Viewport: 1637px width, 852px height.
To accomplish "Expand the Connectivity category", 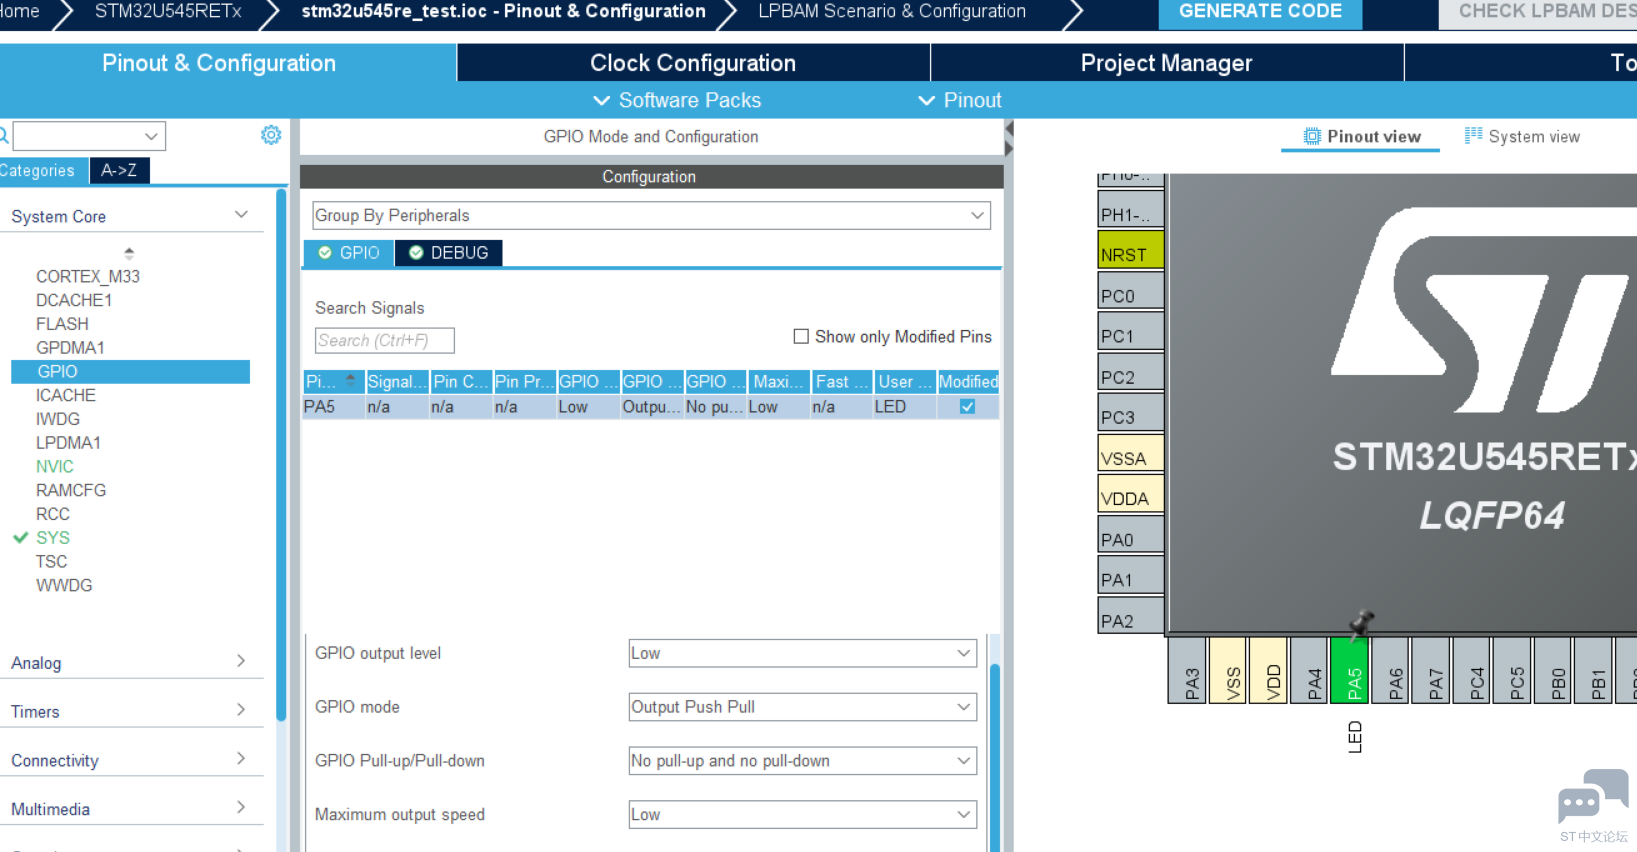I will tap(241, 759).
